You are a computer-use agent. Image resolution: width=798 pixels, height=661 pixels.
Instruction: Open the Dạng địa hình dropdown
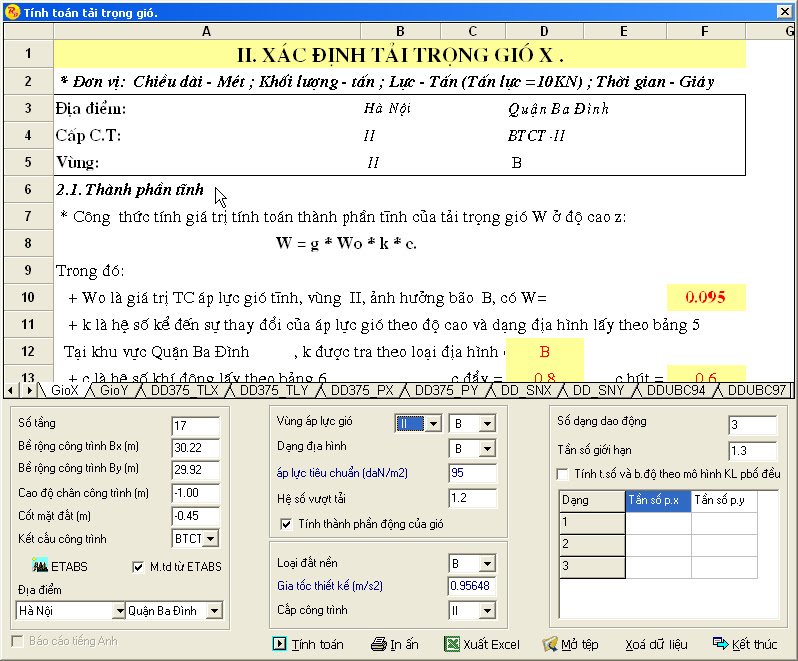coord(487,449)
